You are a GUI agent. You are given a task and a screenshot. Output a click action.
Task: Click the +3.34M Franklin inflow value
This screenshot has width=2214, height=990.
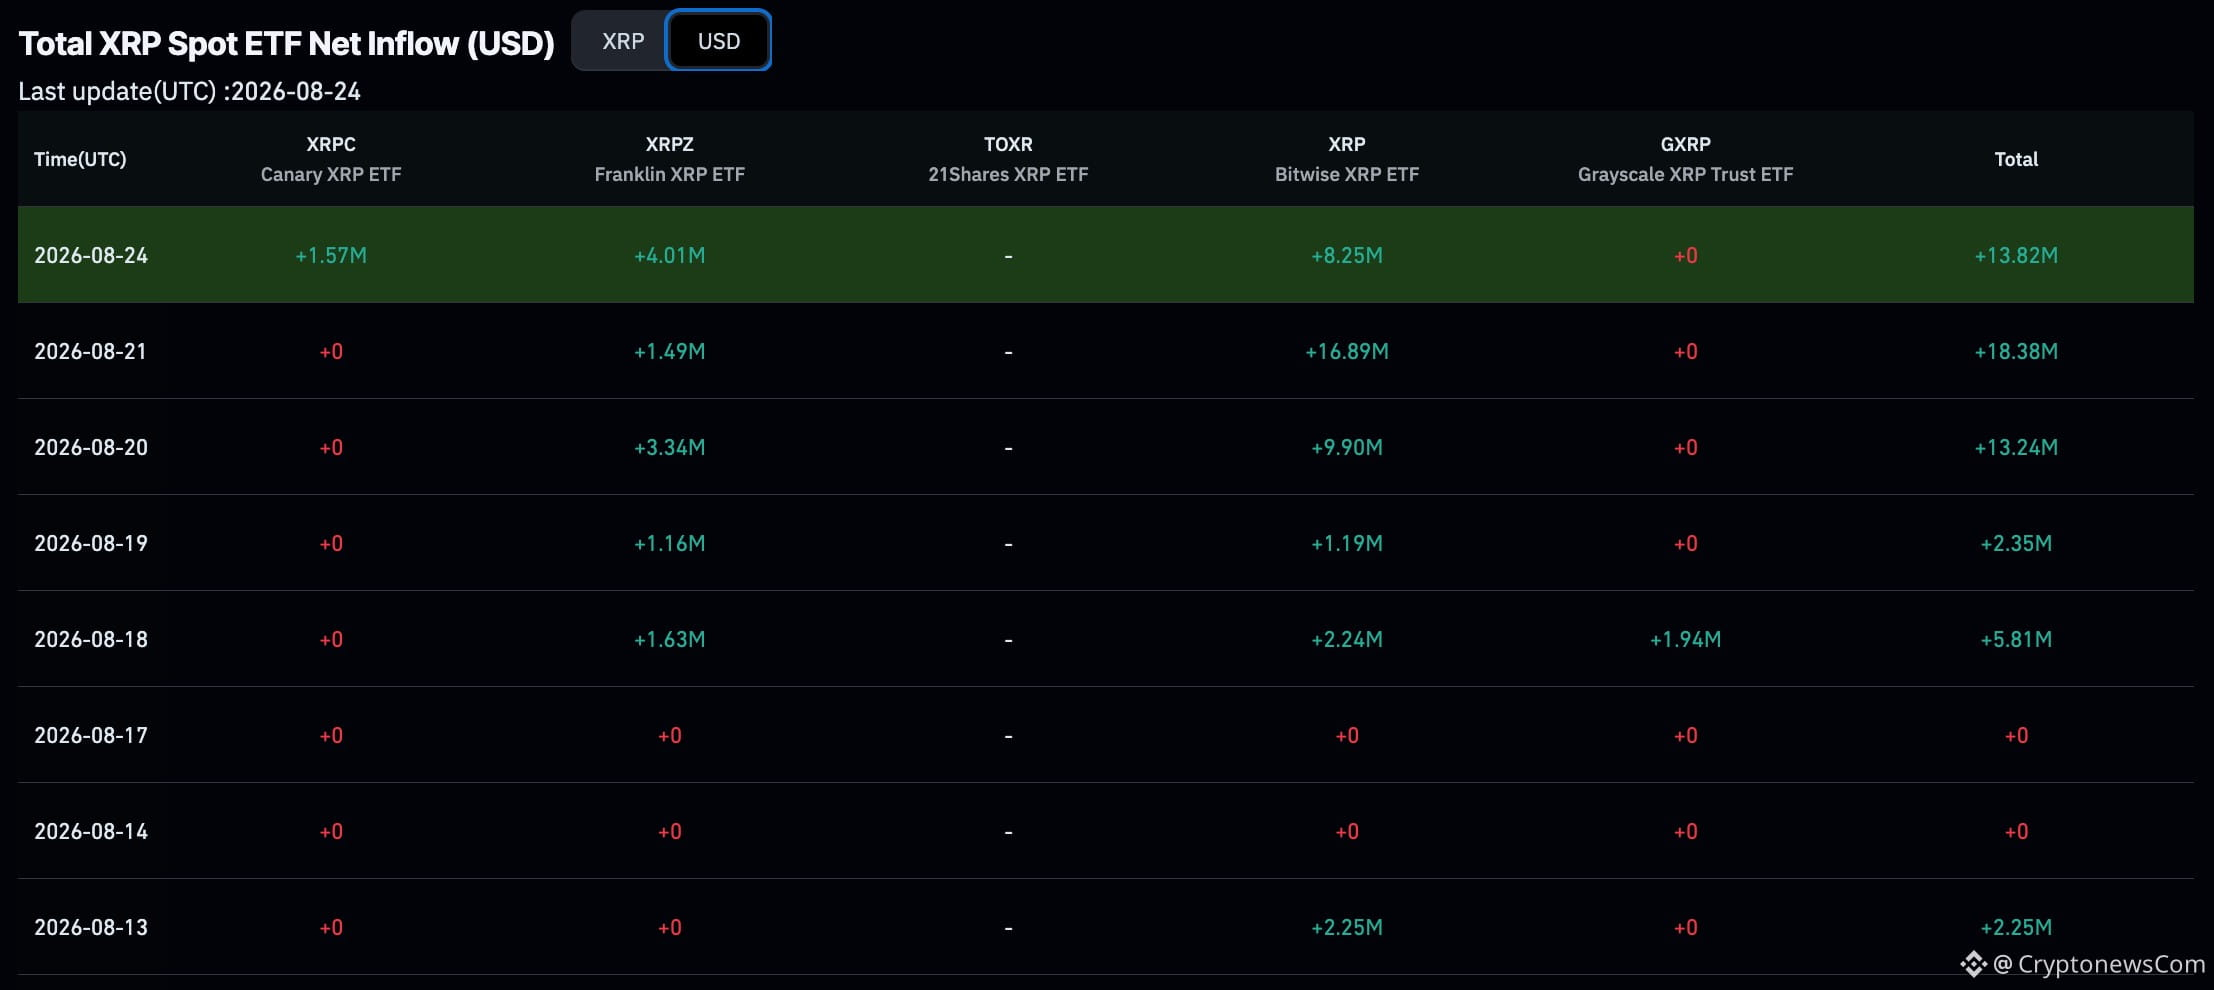pyautogui.click(x=669, y=447)
